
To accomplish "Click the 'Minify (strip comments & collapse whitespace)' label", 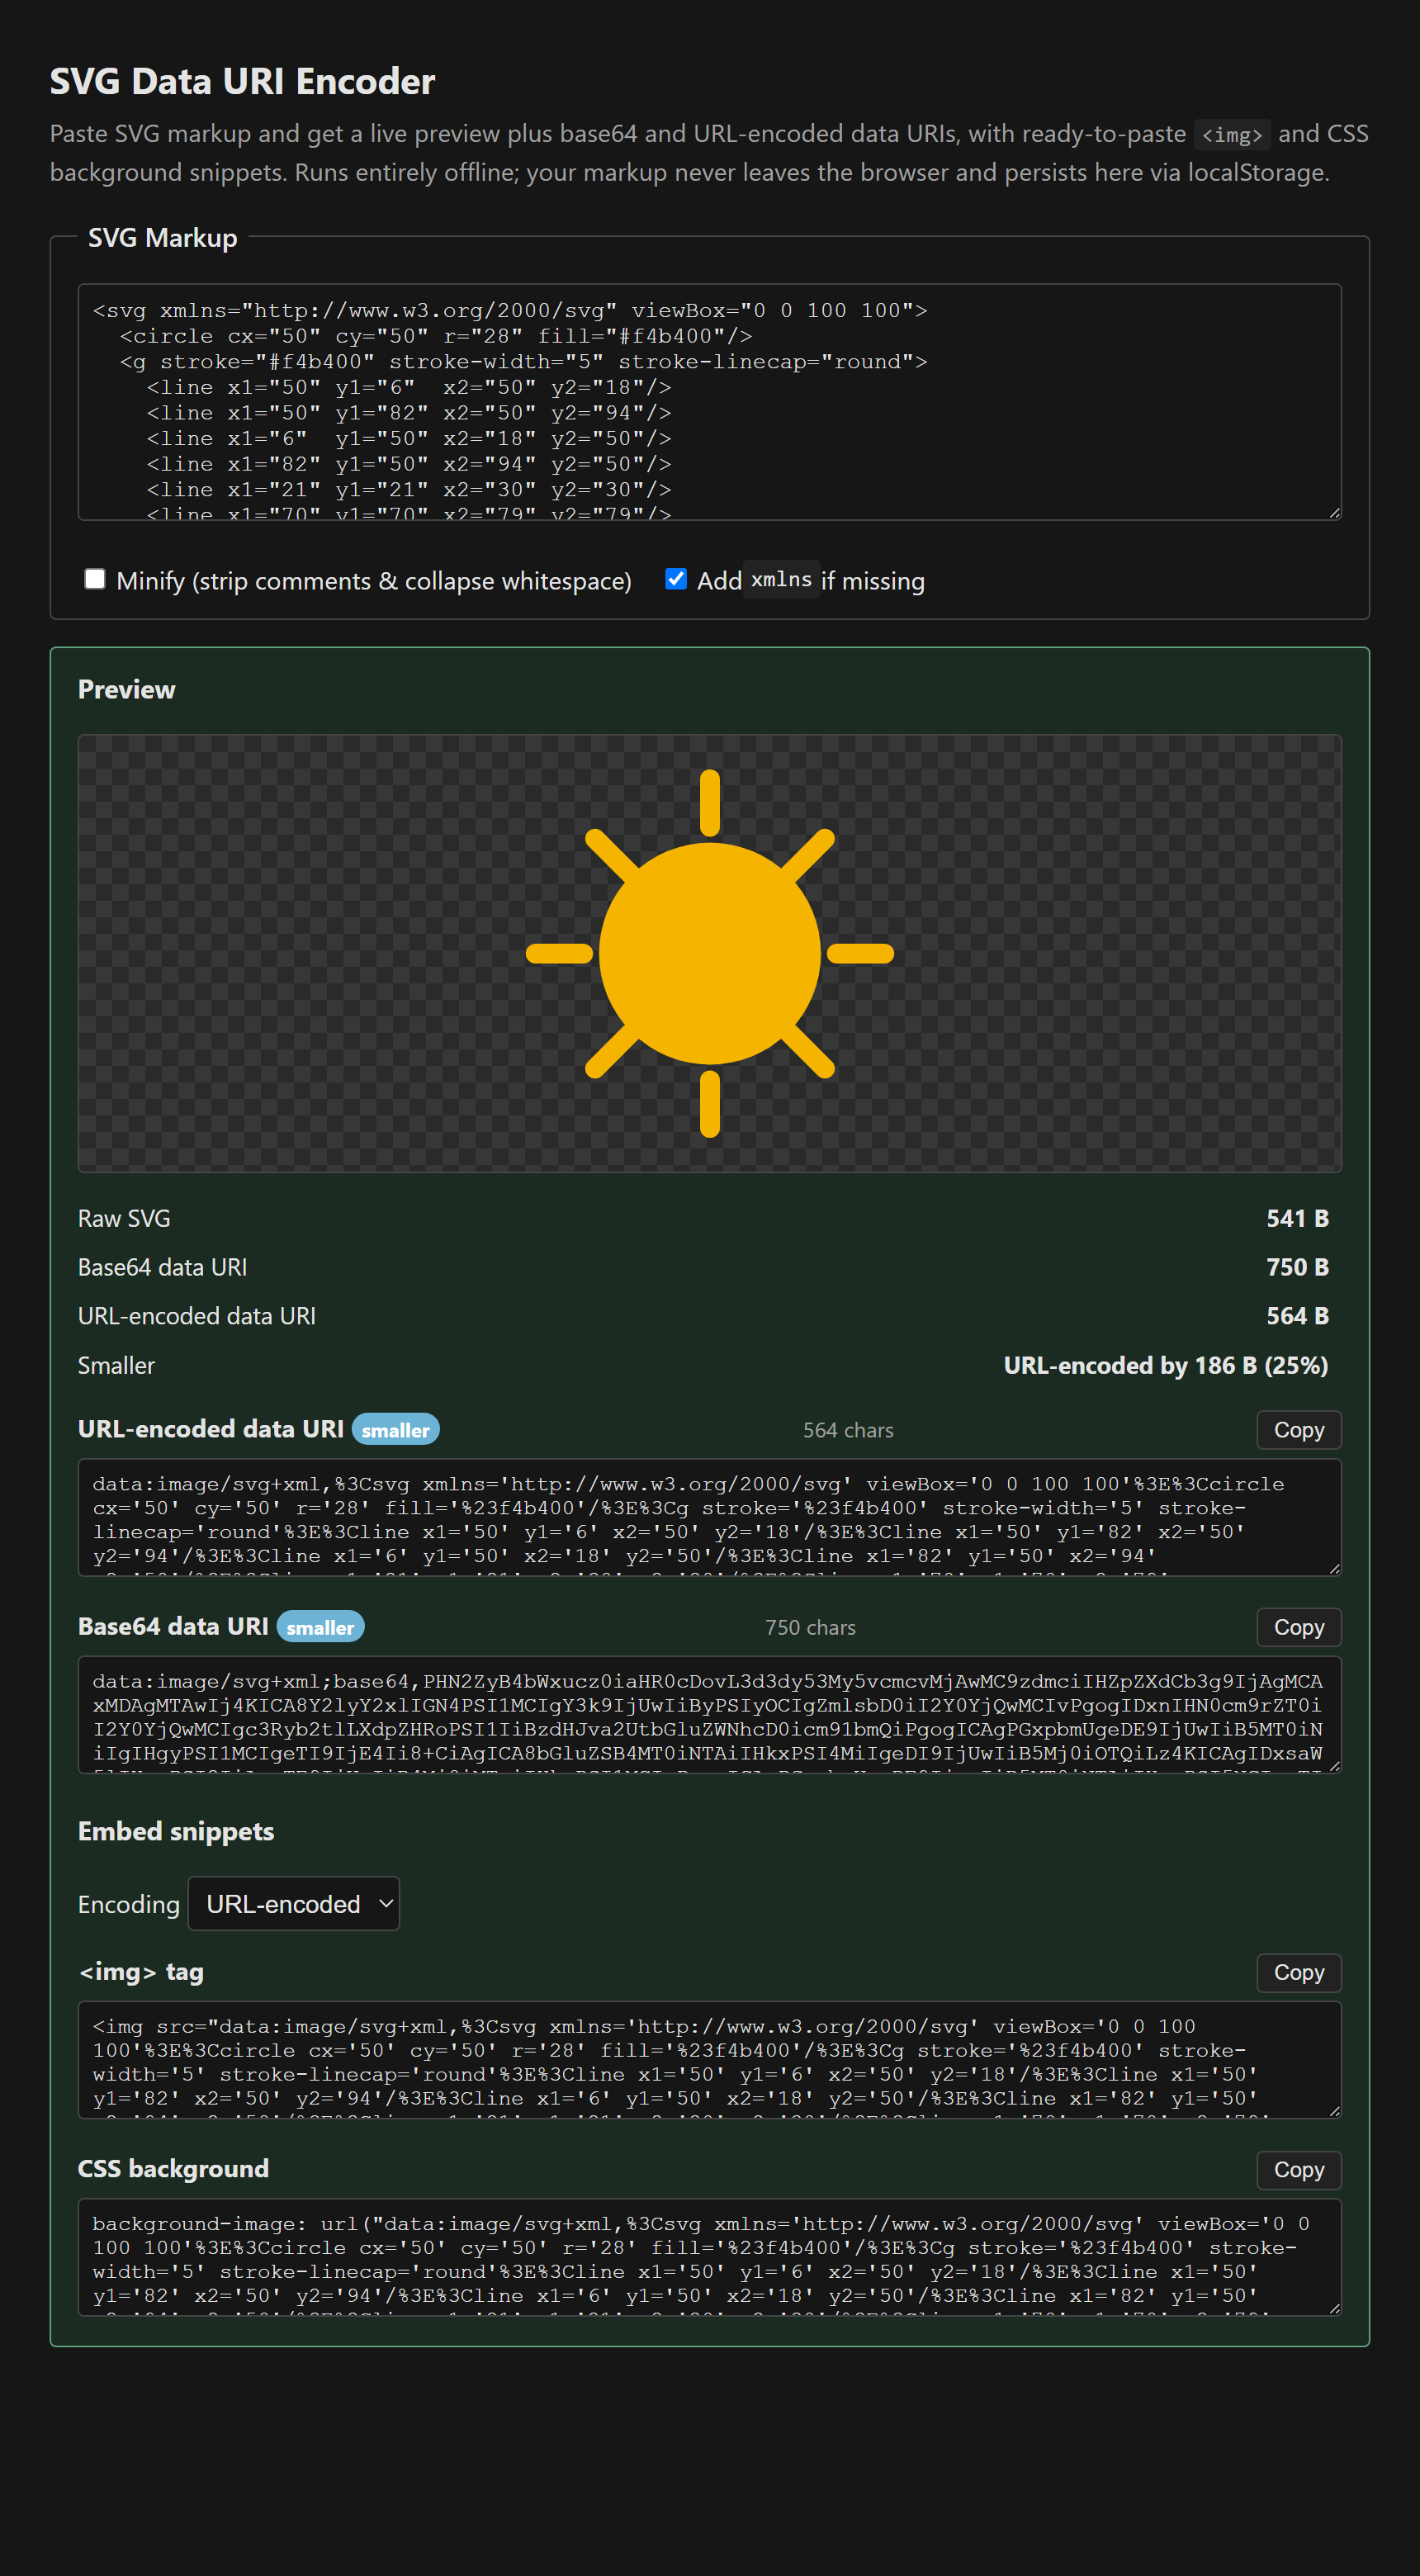I will point(374,581).
